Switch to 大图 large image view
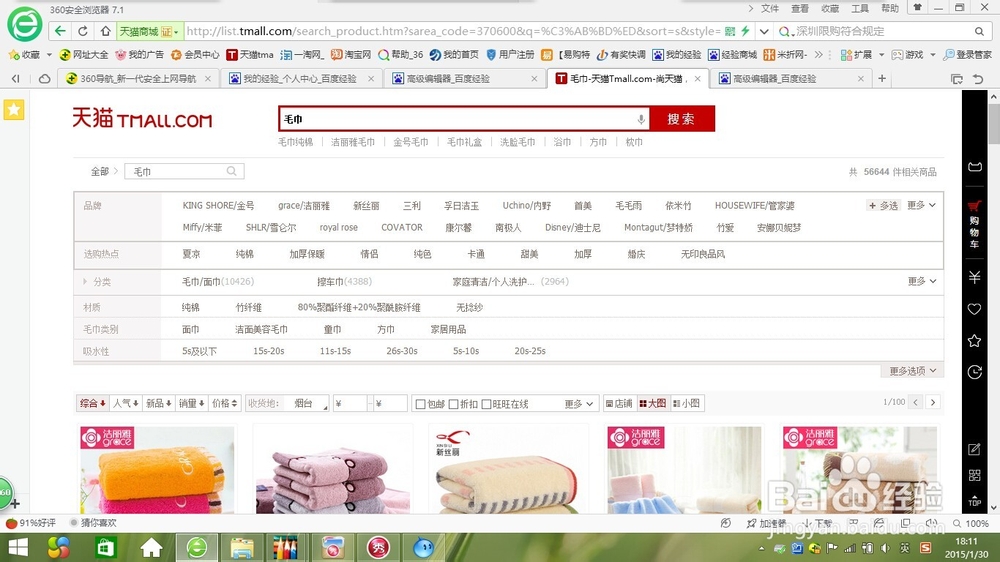Viewport: 1000px width, 562px height. coord(652,403)
